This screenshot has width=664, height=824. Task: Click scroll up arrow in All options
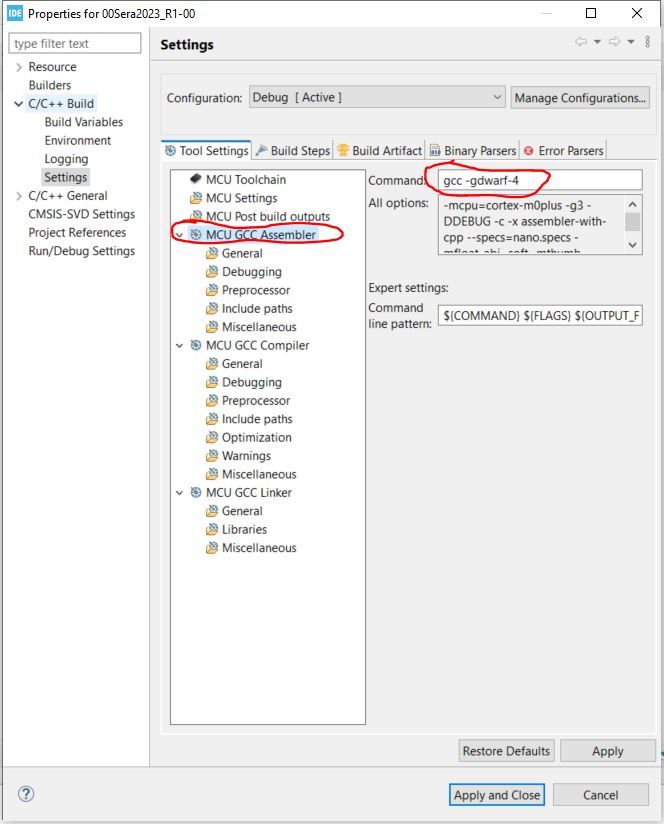coord(633,204)
